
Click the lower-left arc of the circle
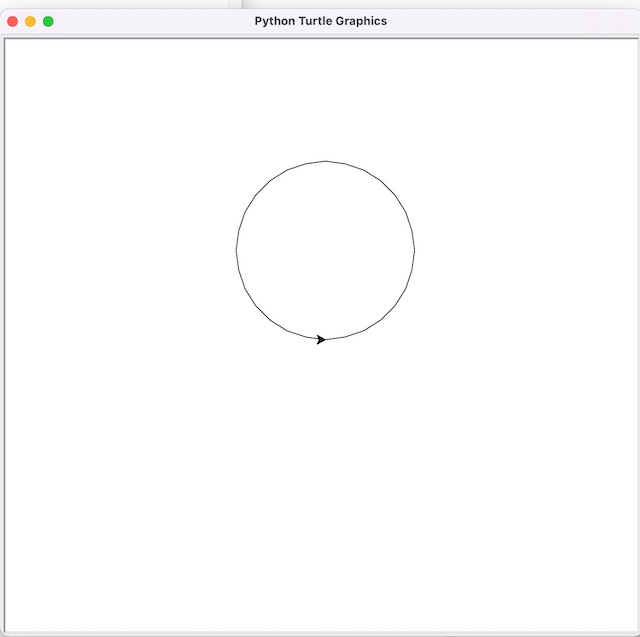coord(263,313)
